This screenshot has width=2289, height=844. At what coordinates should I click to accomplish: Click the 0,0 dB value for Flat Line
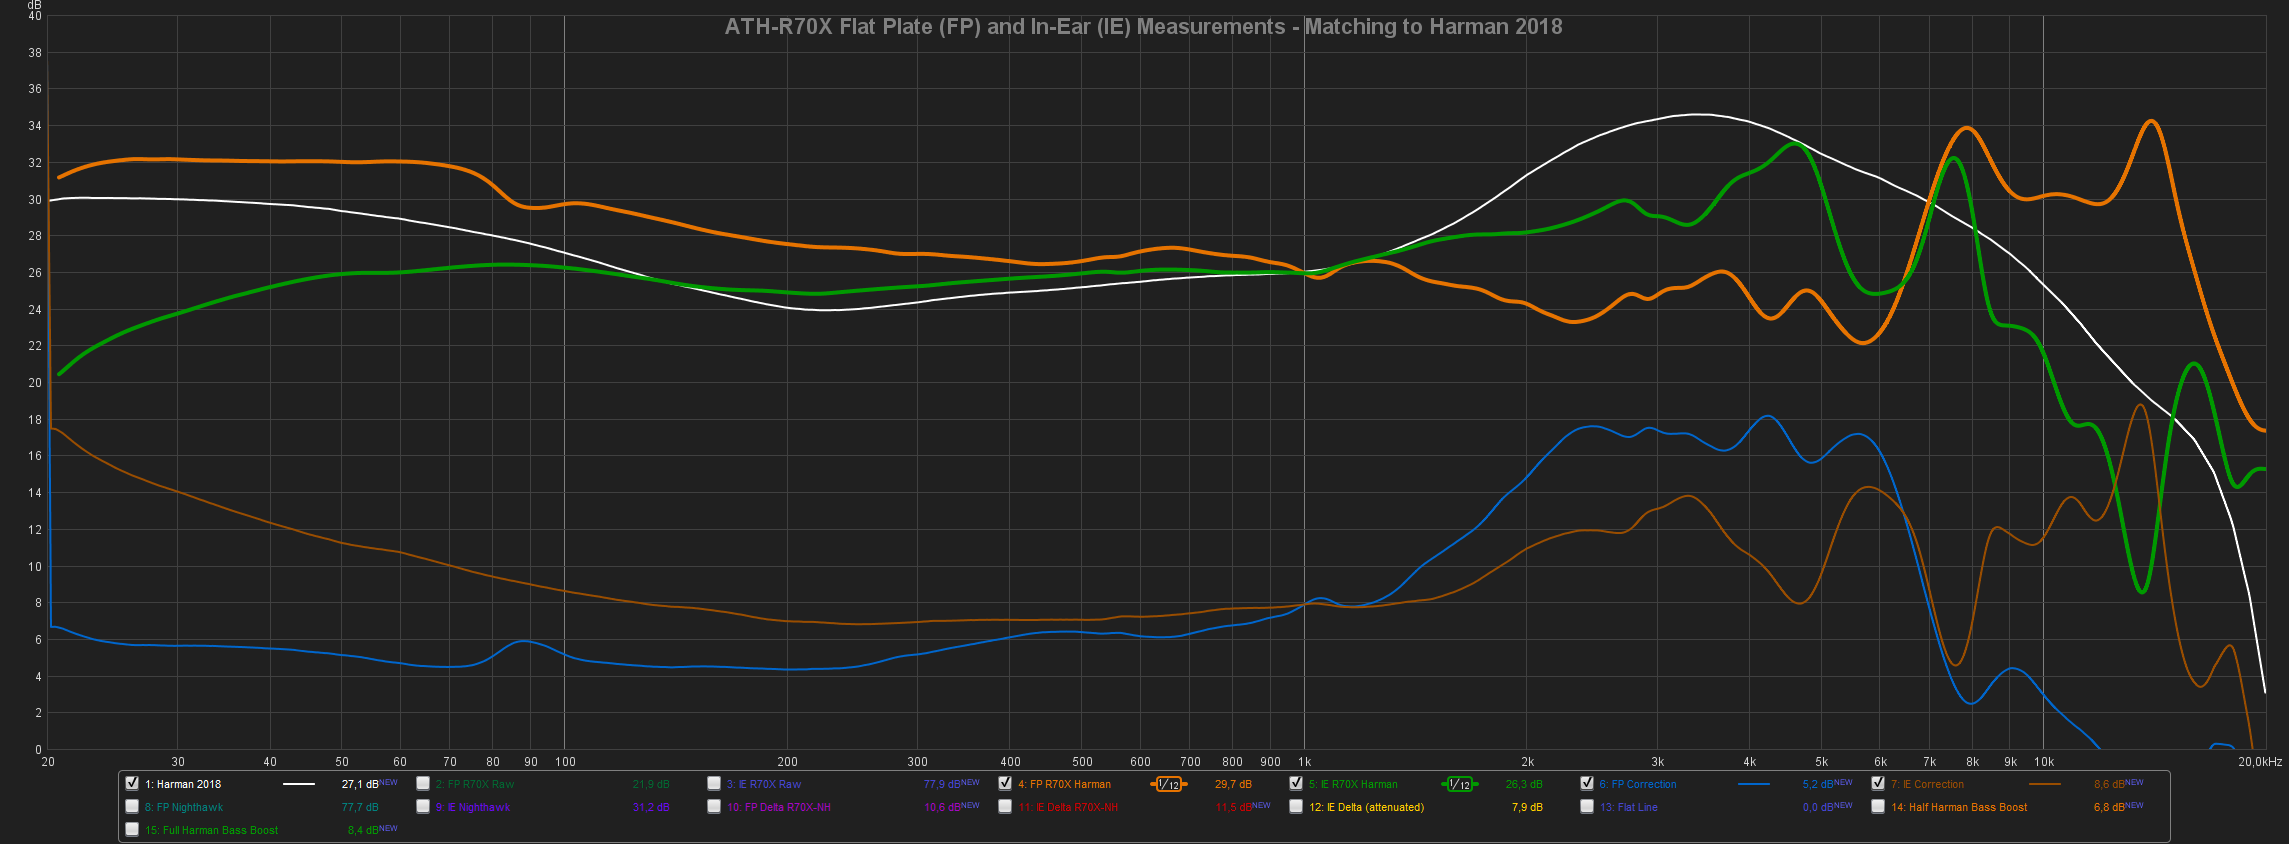coord(1818,807)
